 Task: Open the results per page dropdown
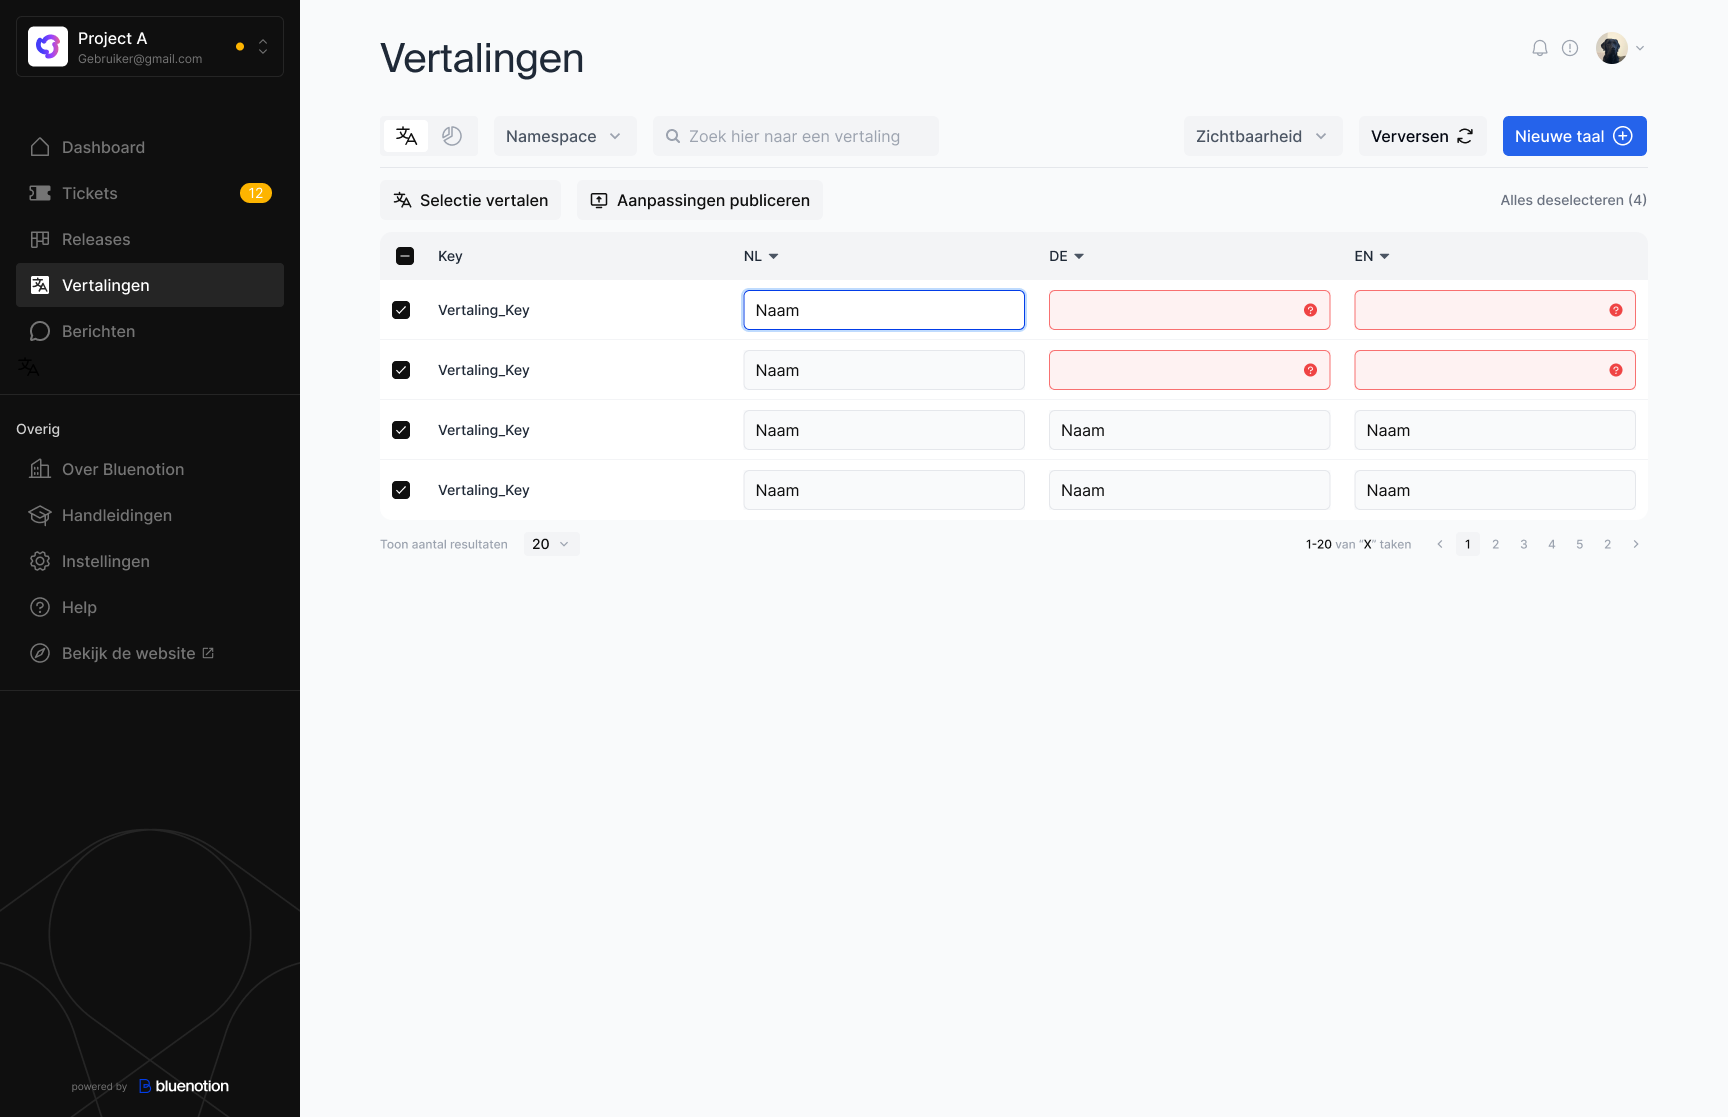(x=551, y=544)
